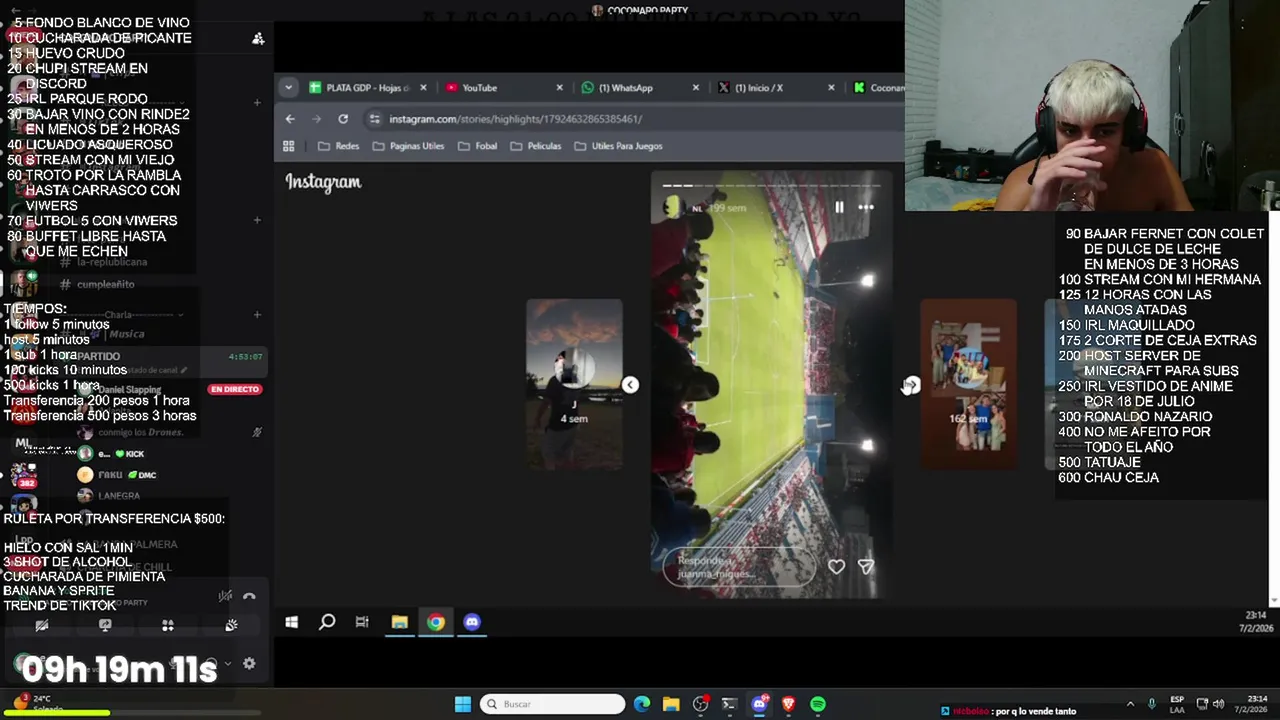Image resolution: width=1280 pixels, height=720 pixels.
Task: Click the Buscar taskbar search box
Action: 552,704
